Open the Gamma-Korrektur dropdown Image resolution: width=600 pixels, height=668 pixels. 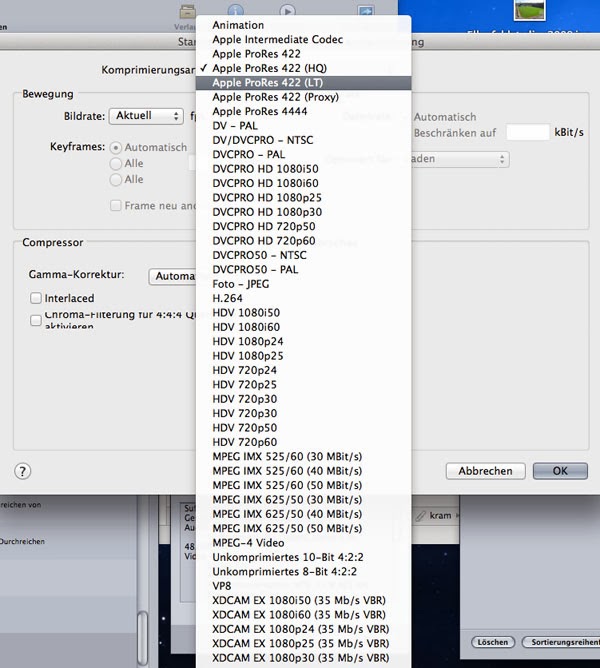click(172, 276)
